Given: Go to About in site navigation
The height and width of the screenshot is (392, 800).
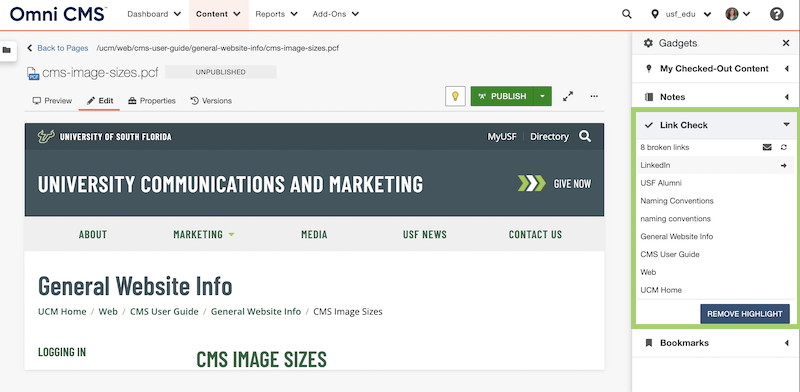Looking at the screenshot, I should pos(93,235).
